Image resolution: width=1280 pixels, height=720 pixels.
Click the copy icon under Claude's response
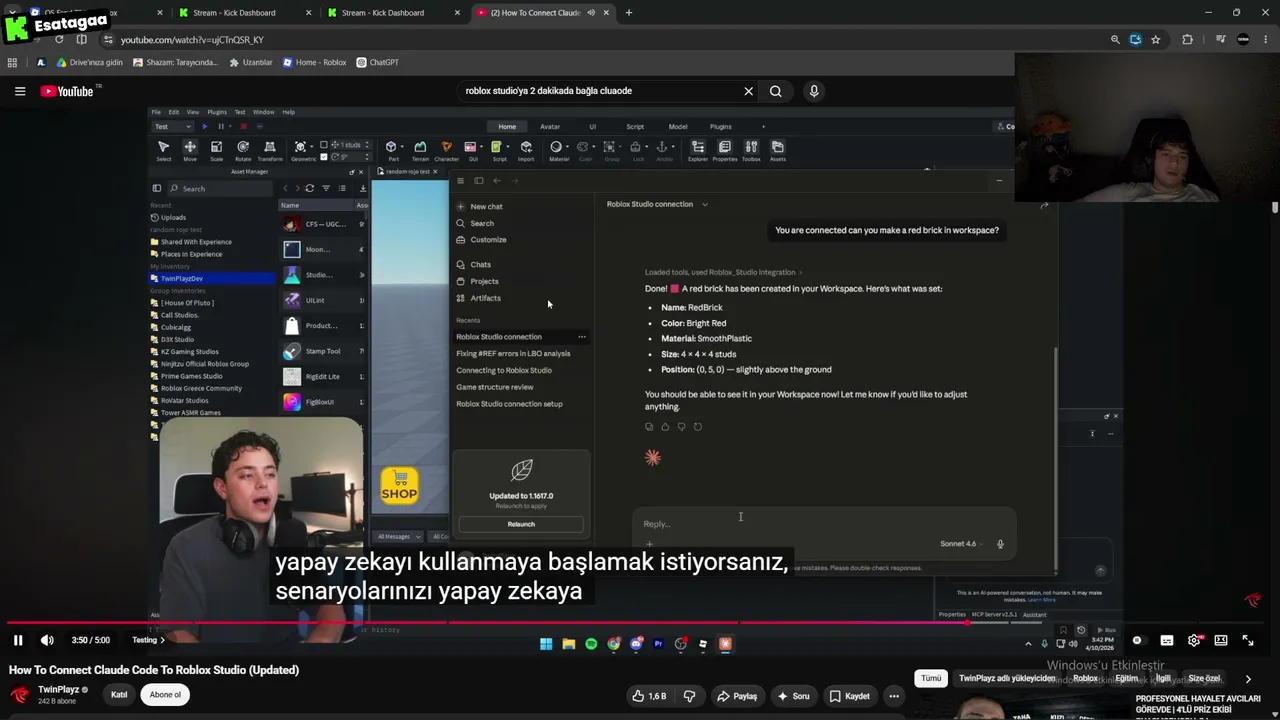[649, 427]
